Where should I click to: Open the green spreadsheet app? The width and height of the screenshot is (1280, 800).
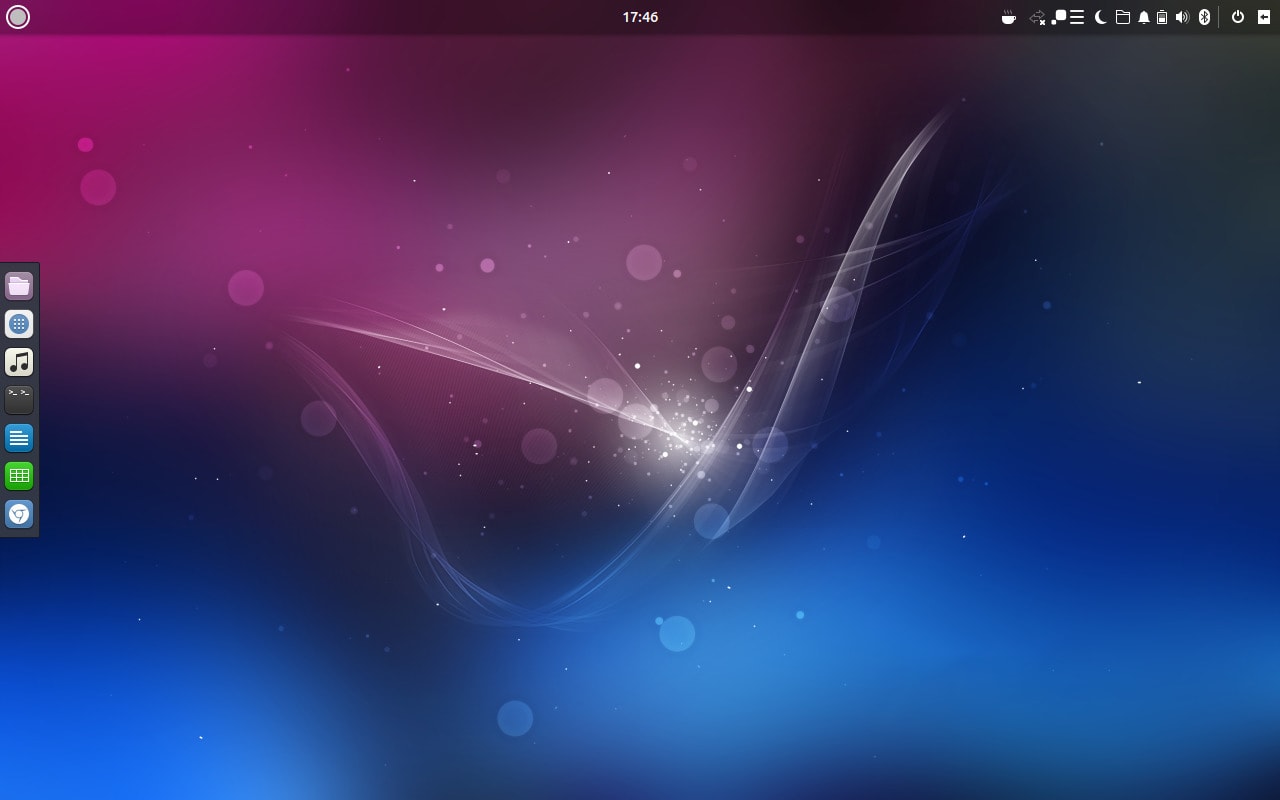point(19,476)
